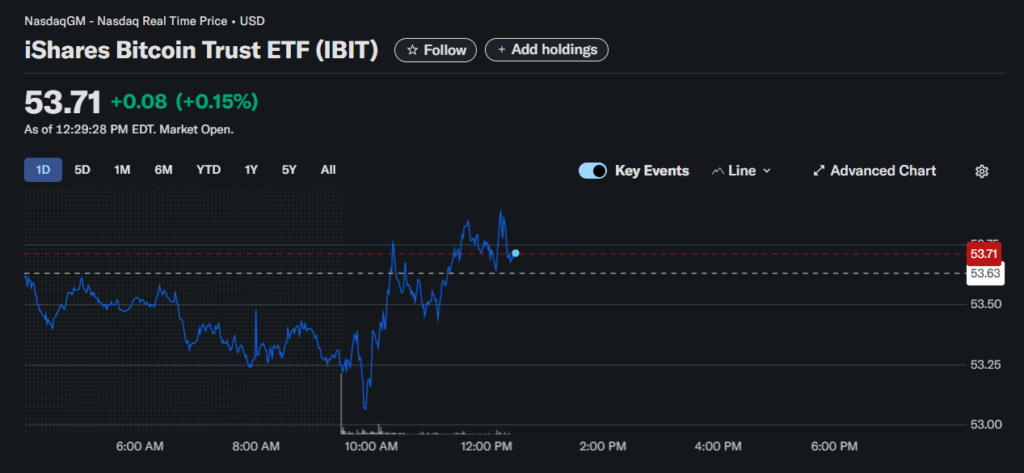This screenshot has width=1024, height=473.
Task: Click the white 53.63 previous close label
Action: coord(985,273)
